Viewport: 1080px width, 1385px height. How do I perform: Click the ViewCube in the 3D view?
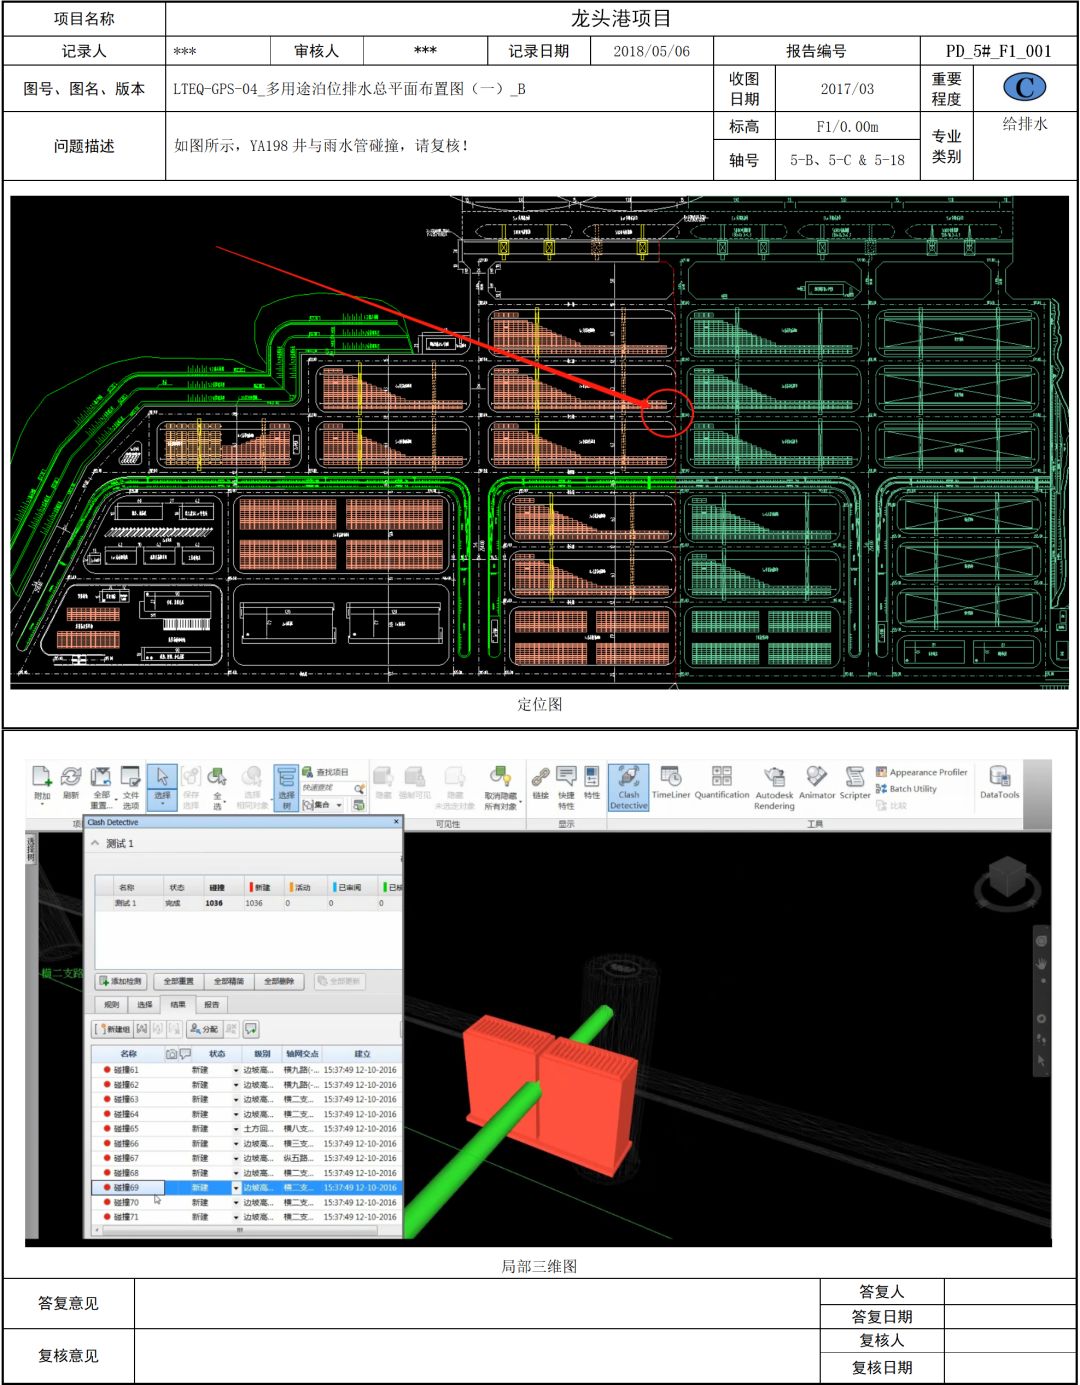[1006, 880]
